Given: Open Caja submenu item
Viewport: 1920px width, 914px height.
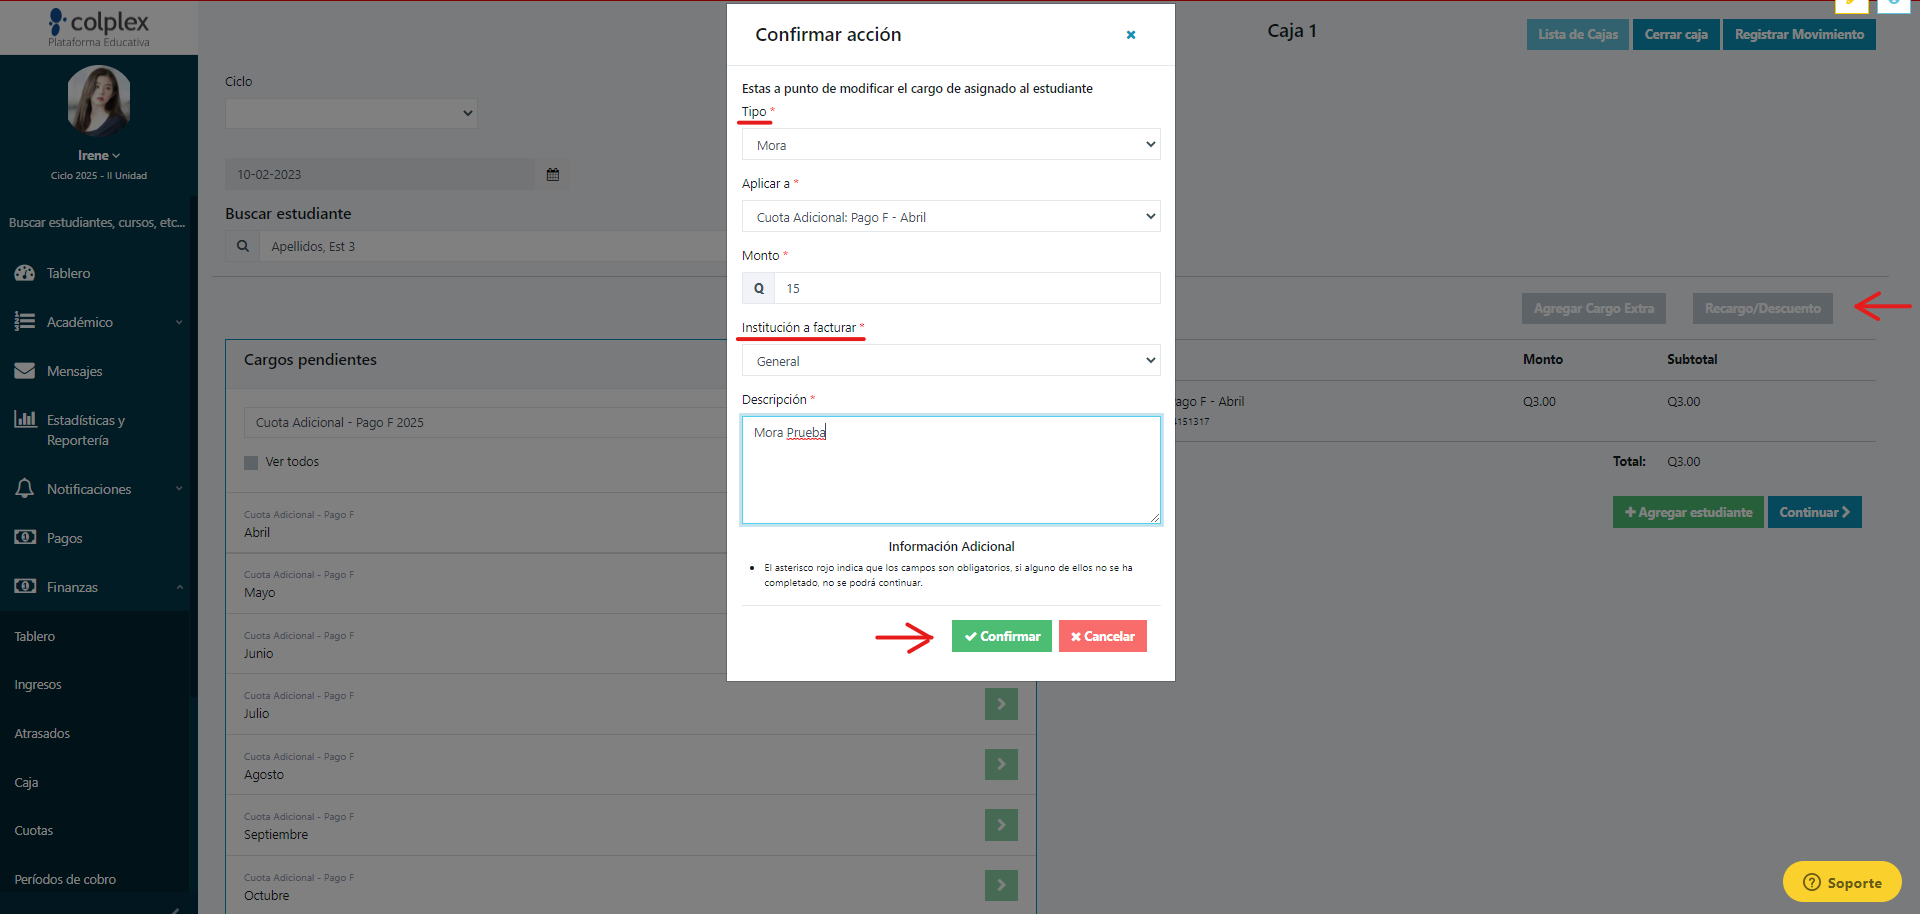Looking at the screenshot, I should (x=26, y=783).
